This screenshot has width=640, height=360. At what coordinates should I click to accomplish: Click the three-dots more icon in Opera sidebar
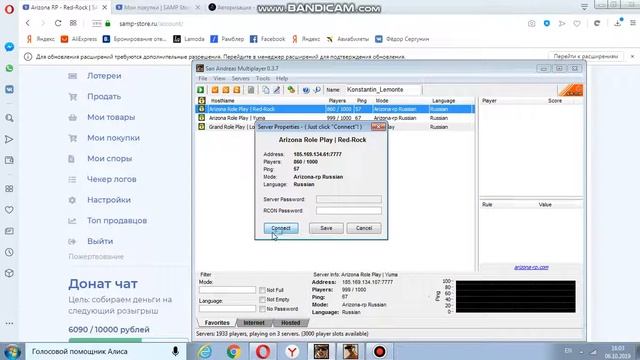click(9, 323)
